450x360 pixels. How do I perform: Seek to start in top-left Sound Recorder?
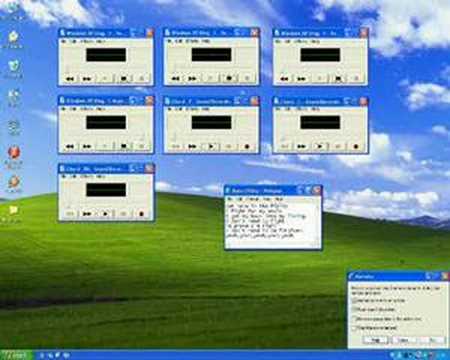(70, 79)
